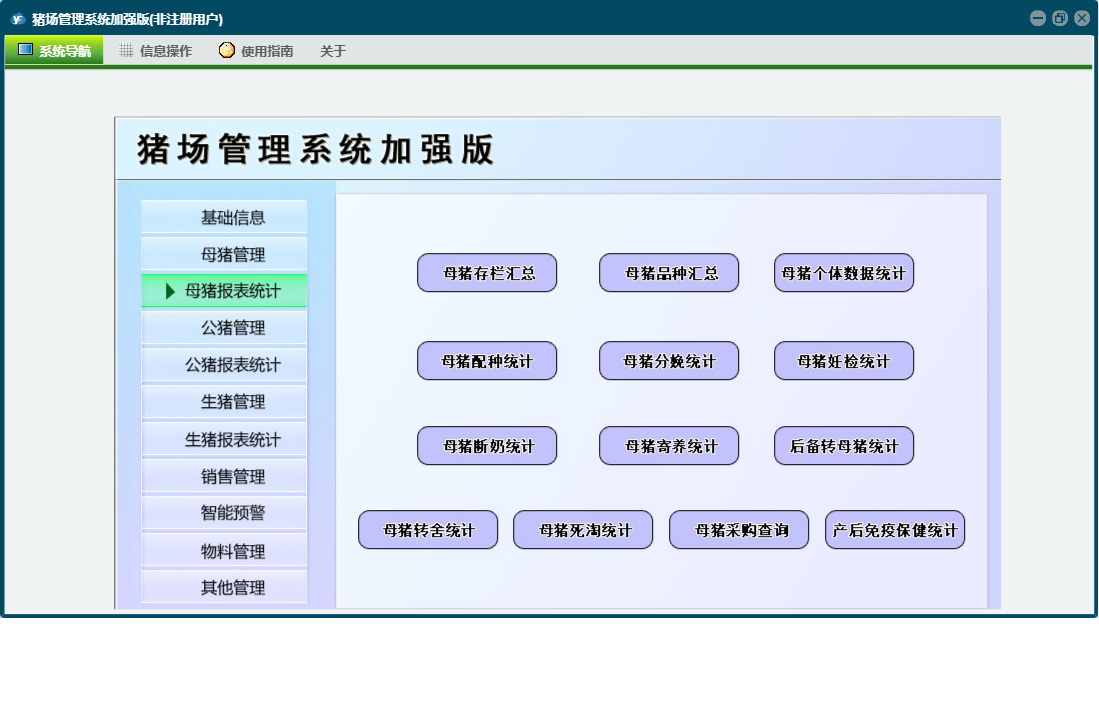The width and height of the screenshot is (1099, 723).
Task: Click the 信息操作 grid icon
Action: click(x=126, y=50)
